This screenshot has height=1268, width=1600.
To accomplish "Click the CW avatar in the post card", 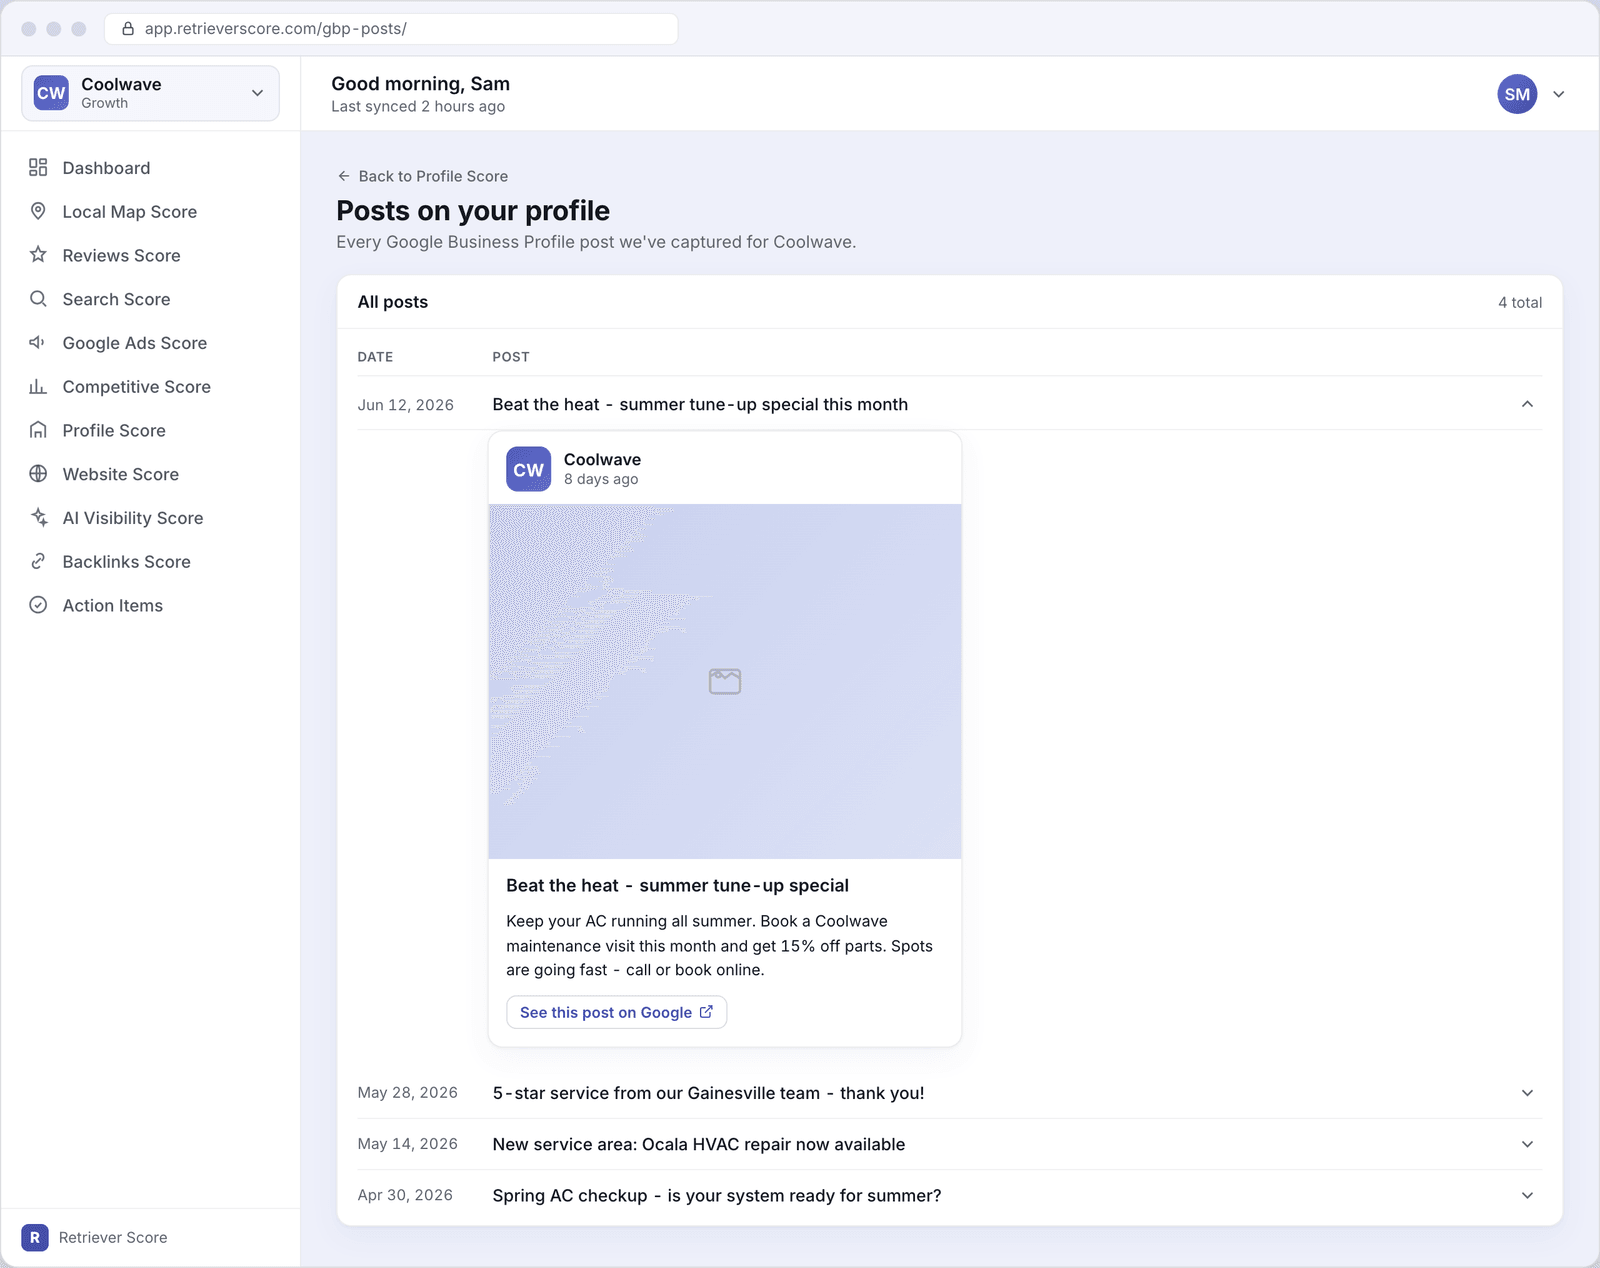I will pos(528,469).
